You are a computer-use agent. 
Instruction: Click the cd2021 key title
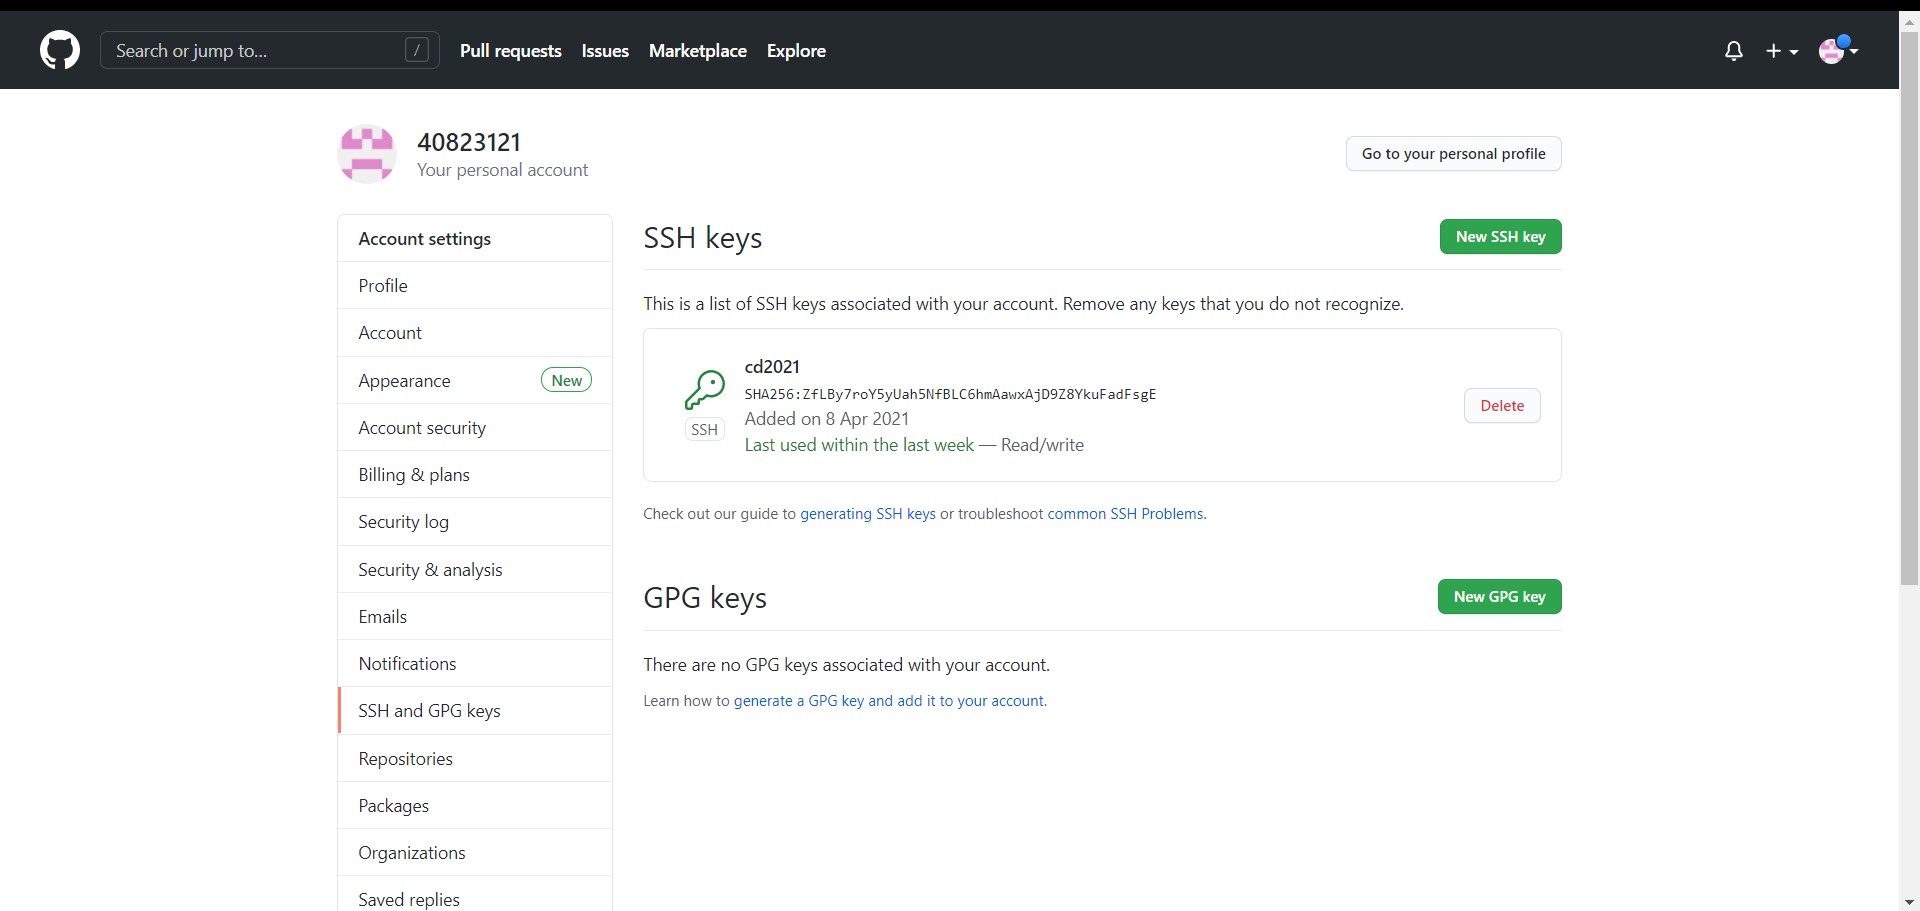(772, 367)
